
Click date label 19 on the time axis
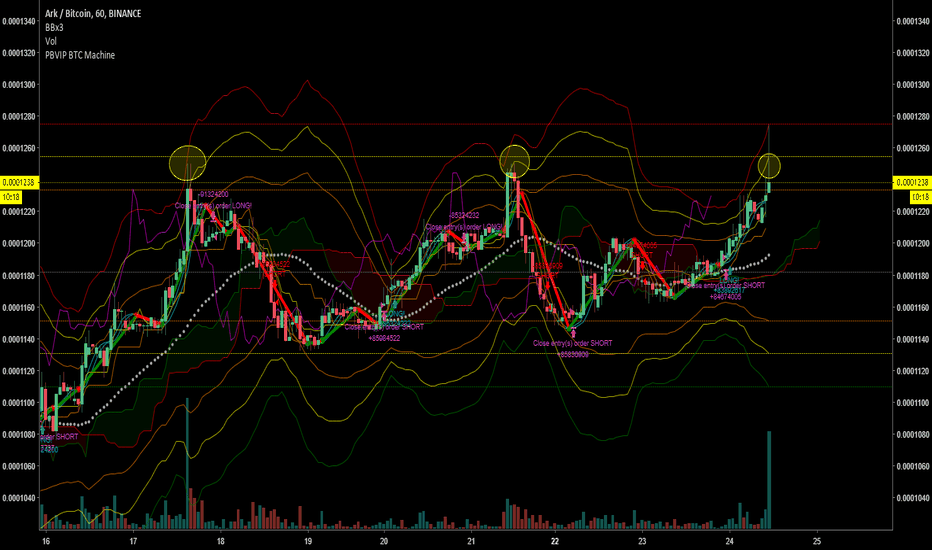pyautogui.click(x=308, y=541)
